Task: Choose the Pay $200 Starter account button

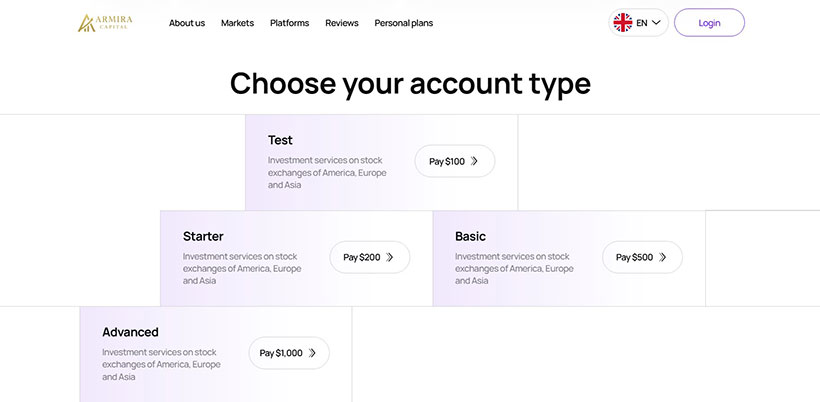Action: click(370, 257)
